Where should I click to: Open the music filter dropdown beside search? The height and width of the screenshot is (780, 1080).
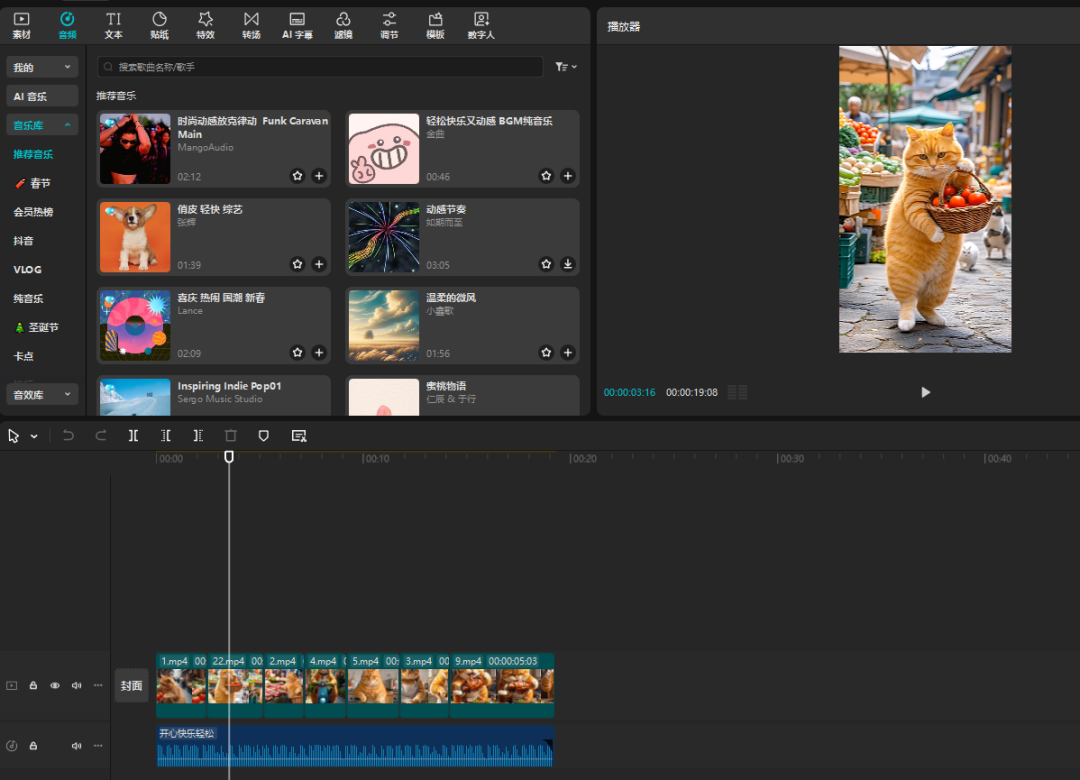(x=566, y=67)
